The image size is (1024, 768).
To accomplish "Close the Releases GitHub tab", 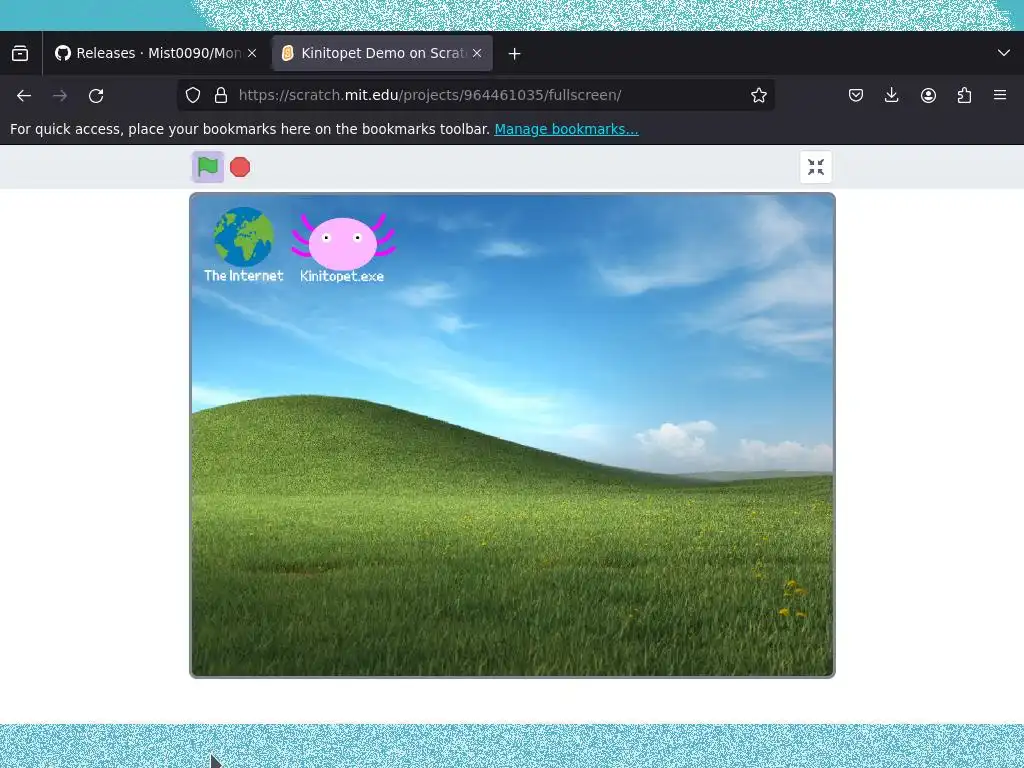I will tap(252, 53).
